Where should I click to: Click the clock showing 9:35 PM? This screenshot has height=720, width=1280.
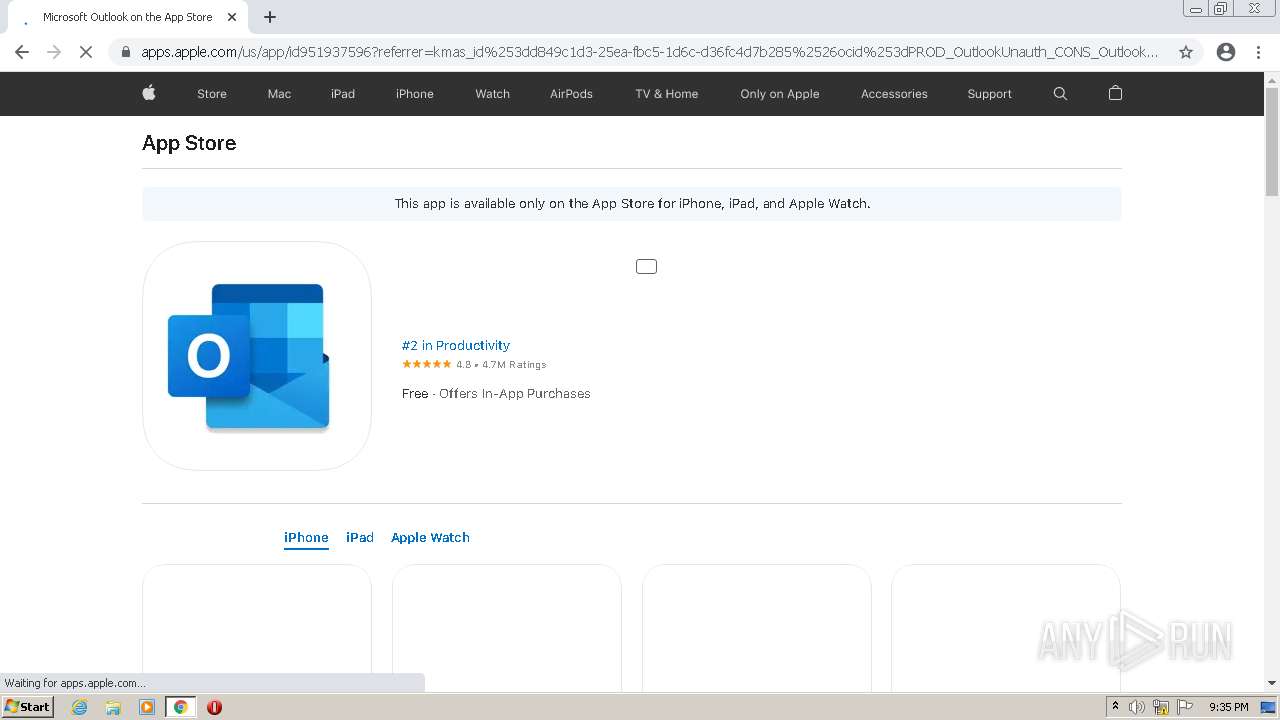pyautogui.click(x=1229, y=707)
